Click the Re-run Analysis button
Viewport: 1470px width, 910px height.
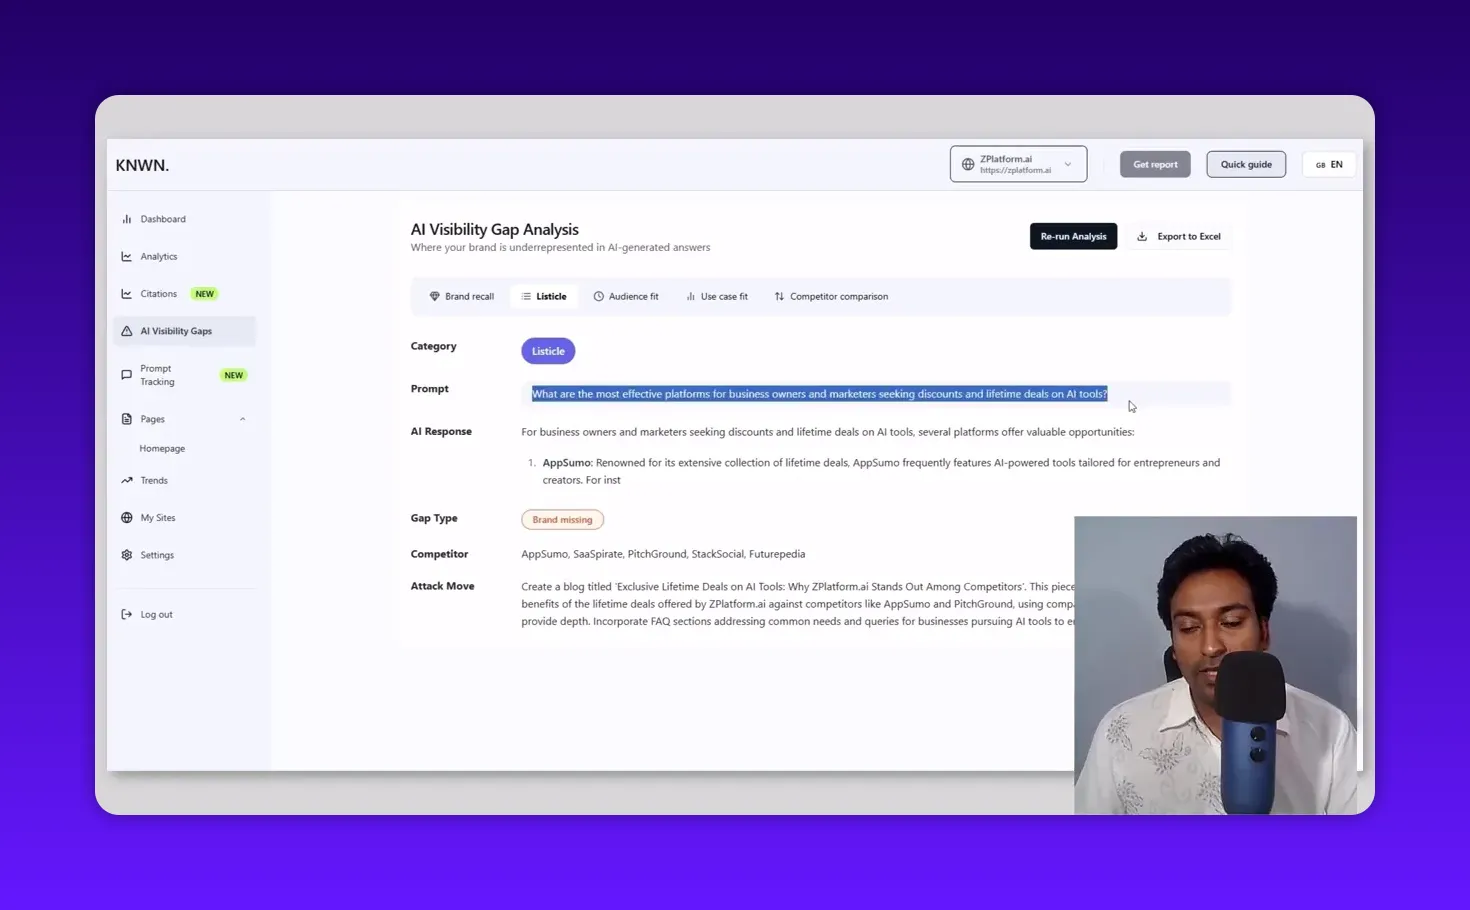click(x=1073, y=236)
